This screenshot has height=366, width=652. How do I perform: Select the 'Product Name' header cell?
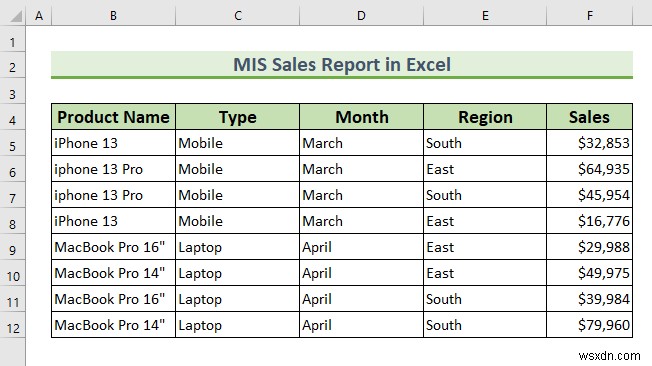pyautogui.click(x=114, y=117)
